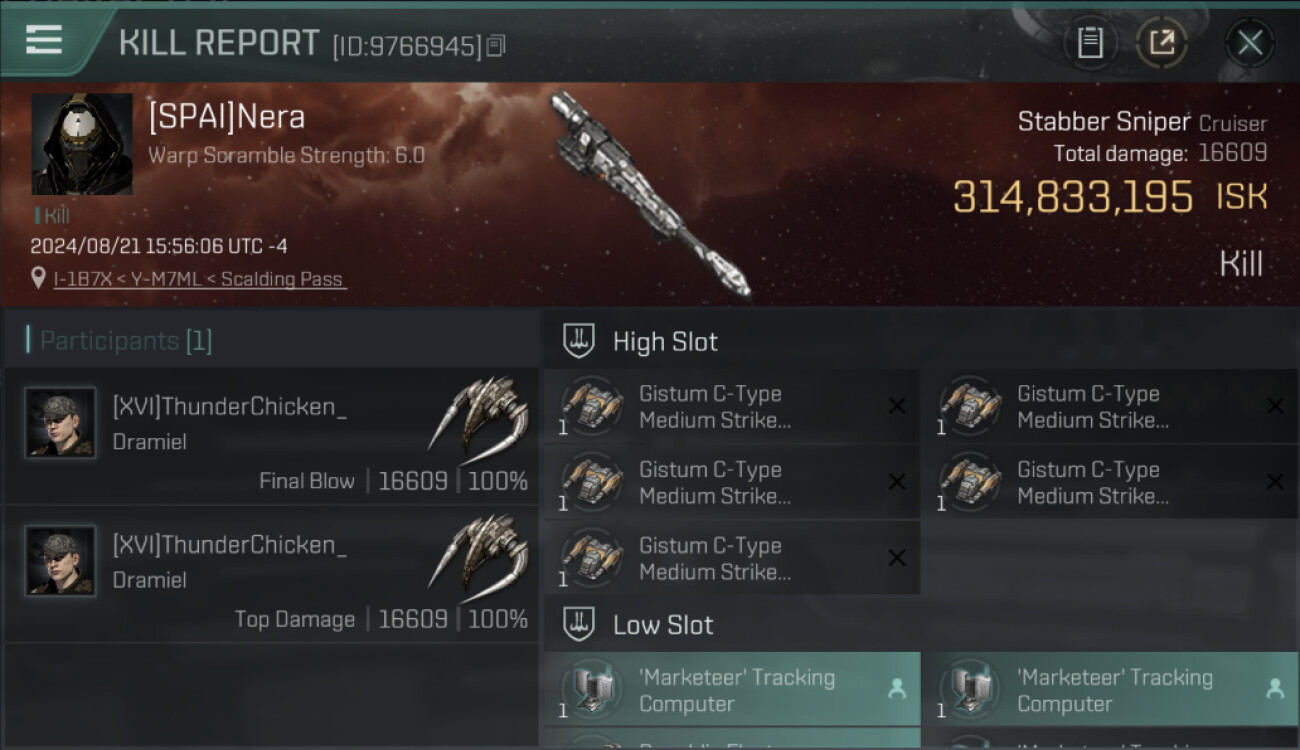Select the Participants [1] header
The height and width of the screenshot is (750, 1300).
click(x=126, y=341)
